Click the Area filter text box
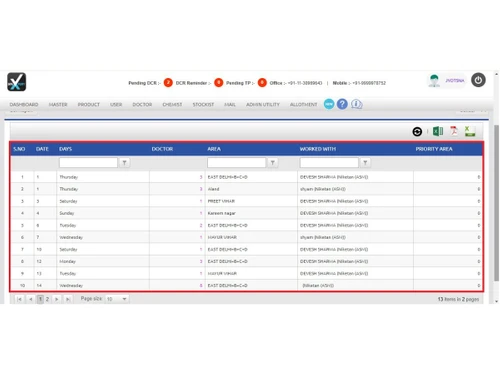The image size is (500, 375). (237, 163)
